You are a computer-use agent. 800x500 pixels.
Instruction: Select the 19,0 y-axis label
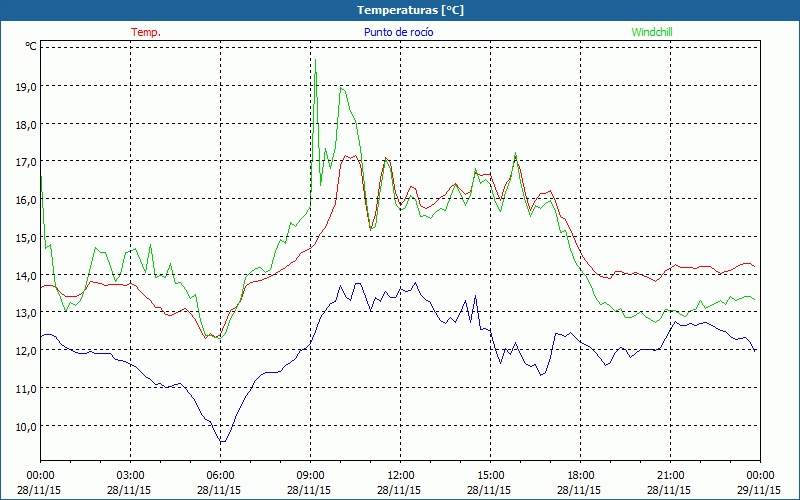[26, 86]
